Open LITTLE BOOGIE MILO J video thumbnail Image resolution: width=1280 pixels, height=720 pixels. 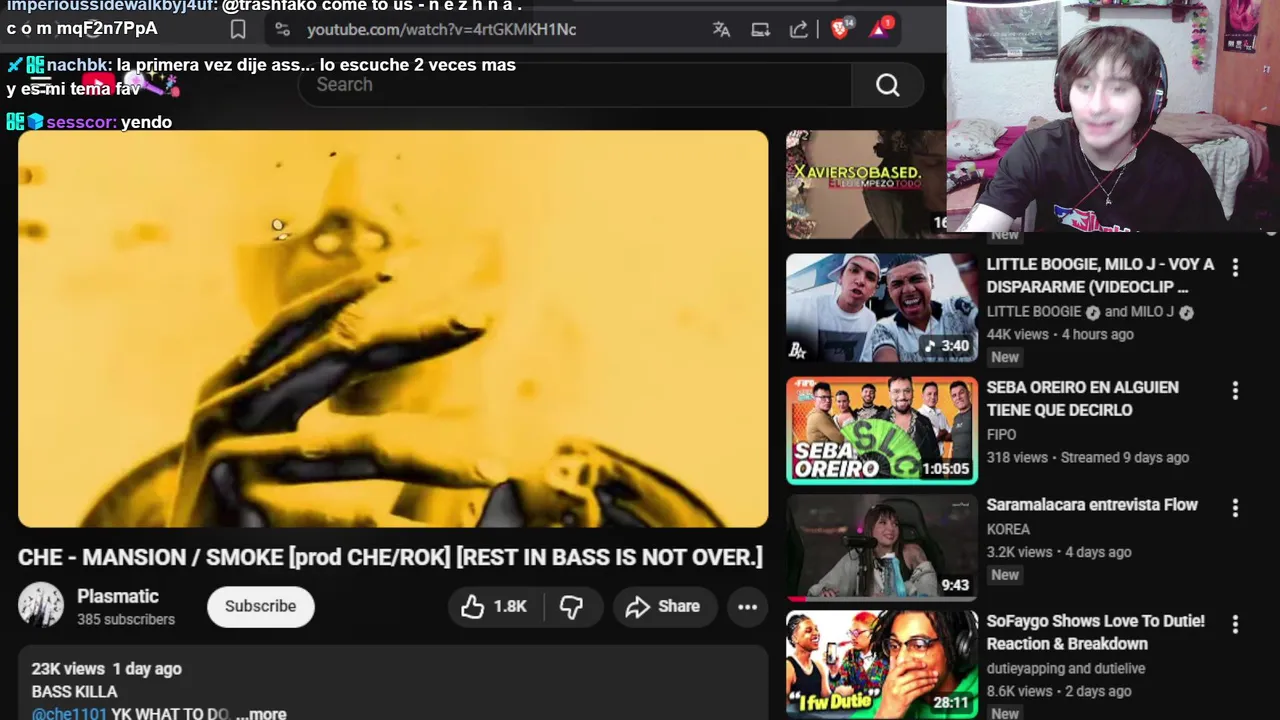click(882, 307)
